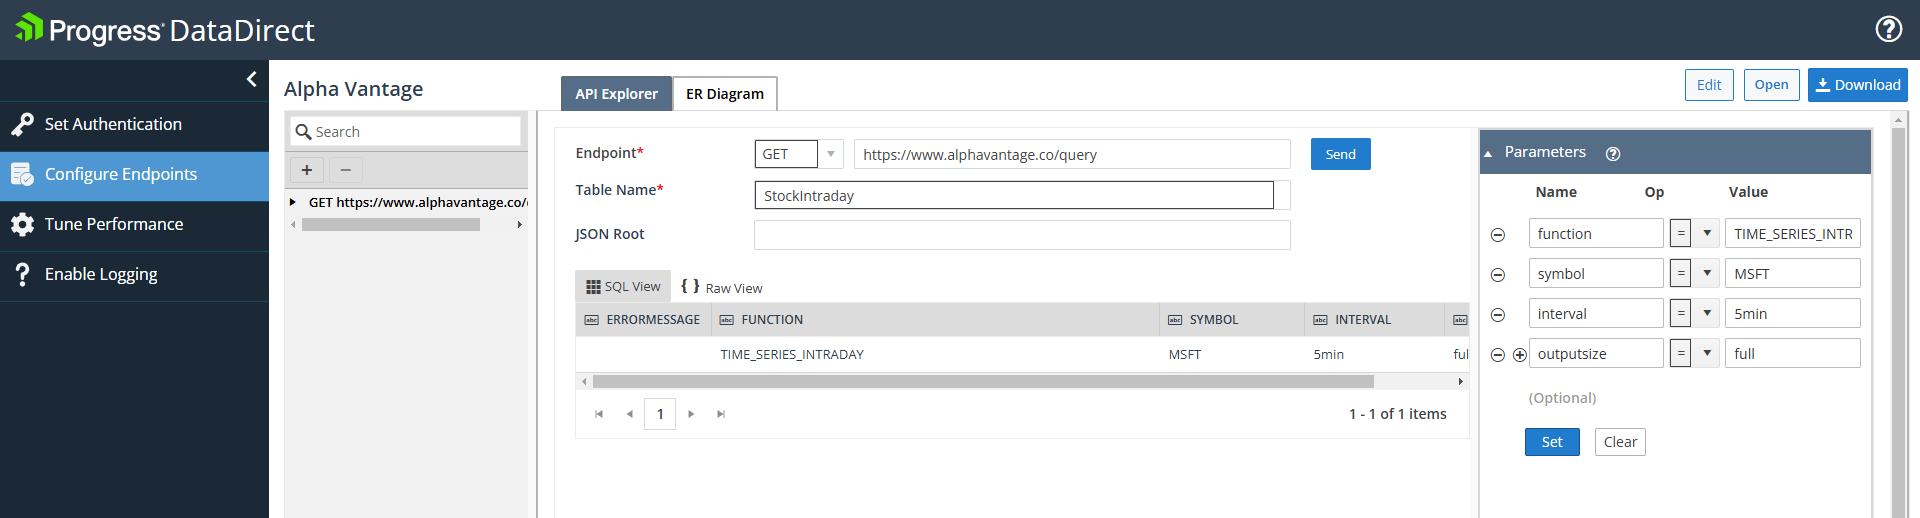This screenshot has width=1920, height=518.
Task: Collapse the left sidebar with the chevron
Action: [251, 79]
